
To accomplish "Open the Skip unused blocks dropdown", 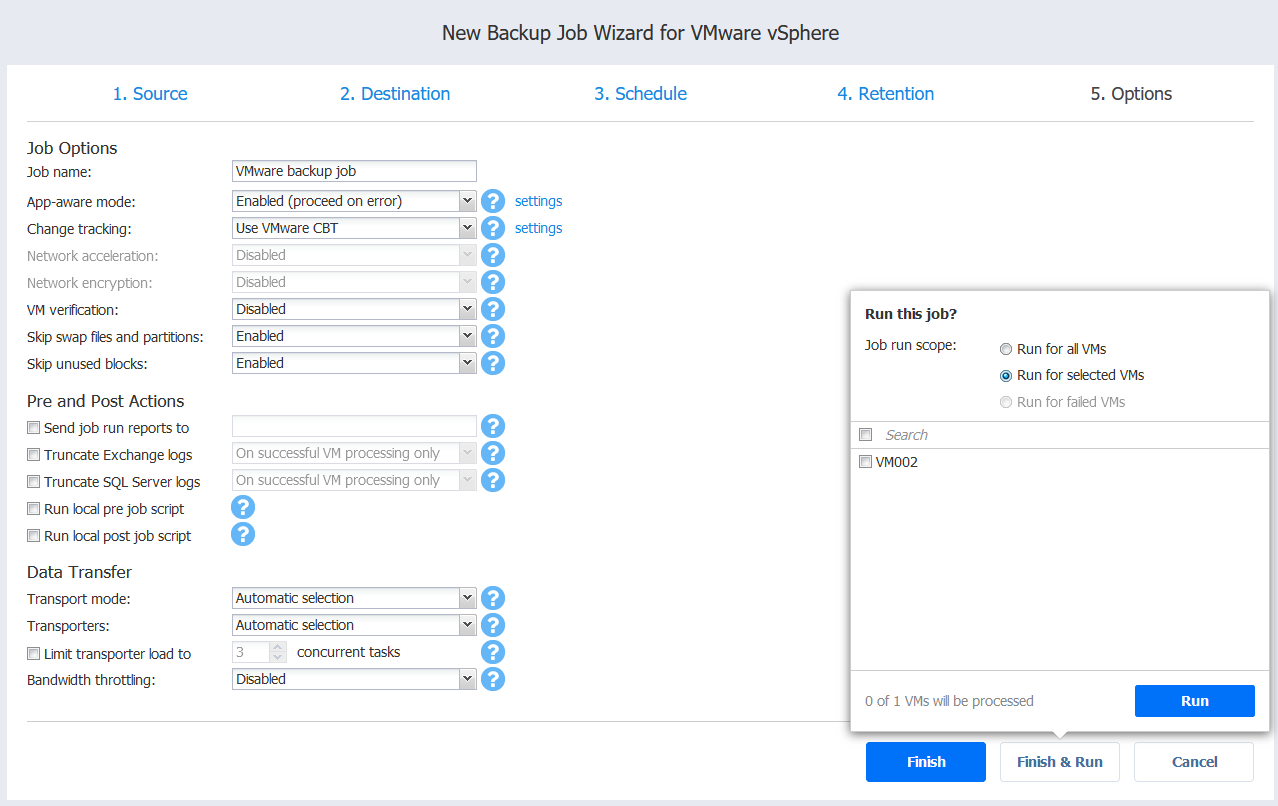I will (354, 363).
